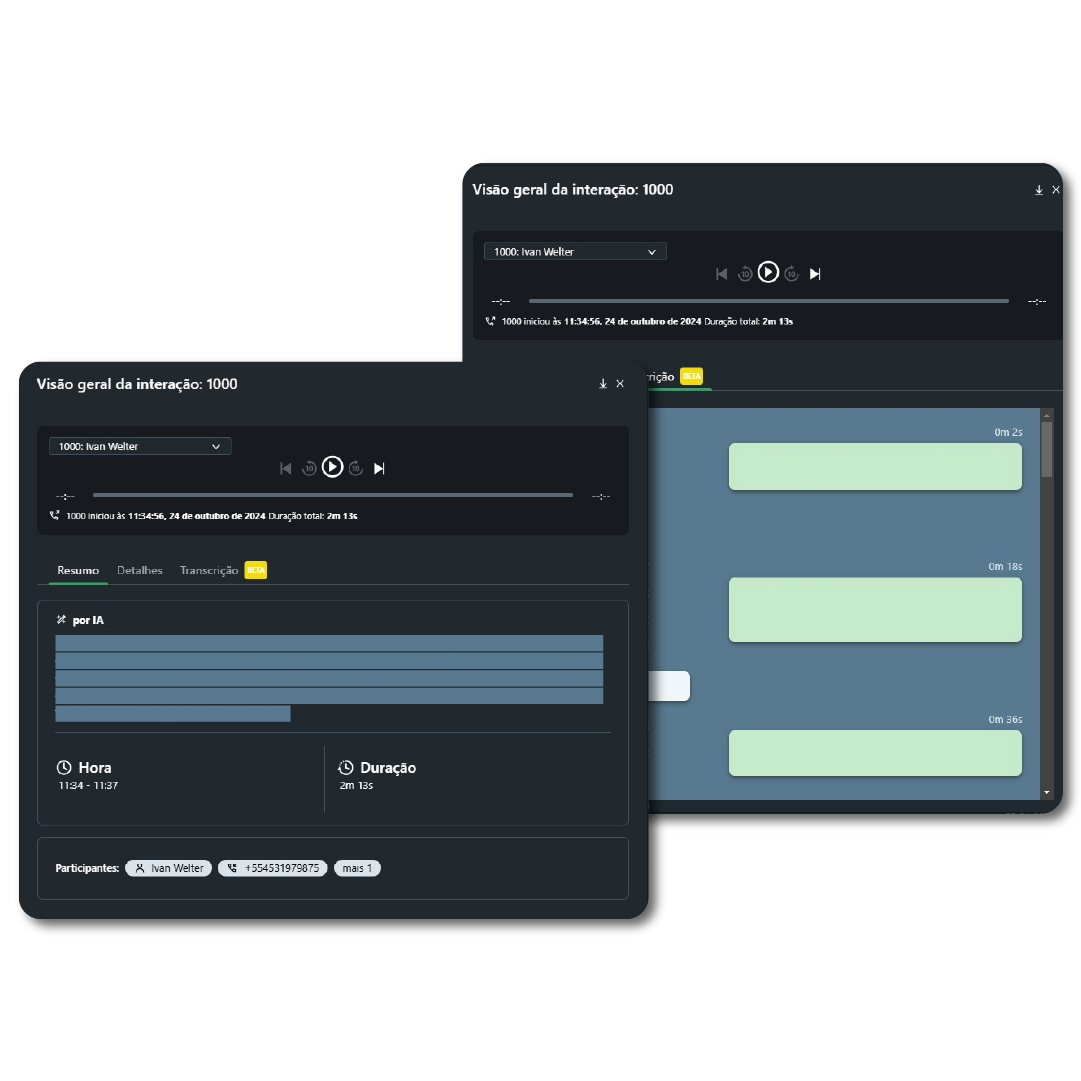Rewind 10 seconds in the front summary panel

(309, 468)
